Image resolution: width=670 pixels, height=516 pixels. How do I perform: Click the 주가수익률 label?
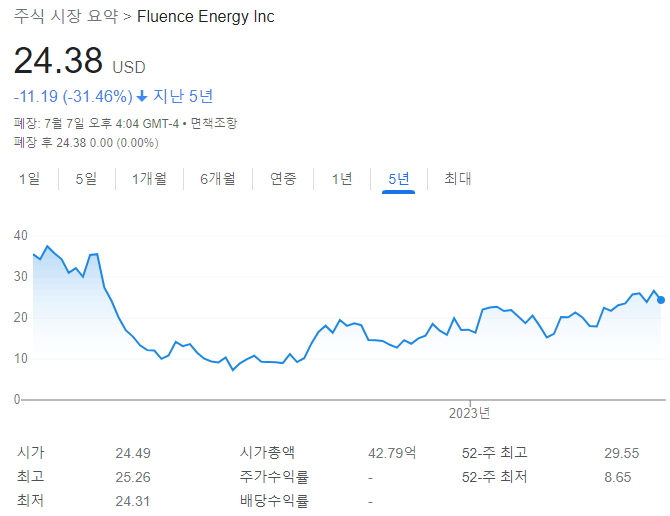pos(274,477)
